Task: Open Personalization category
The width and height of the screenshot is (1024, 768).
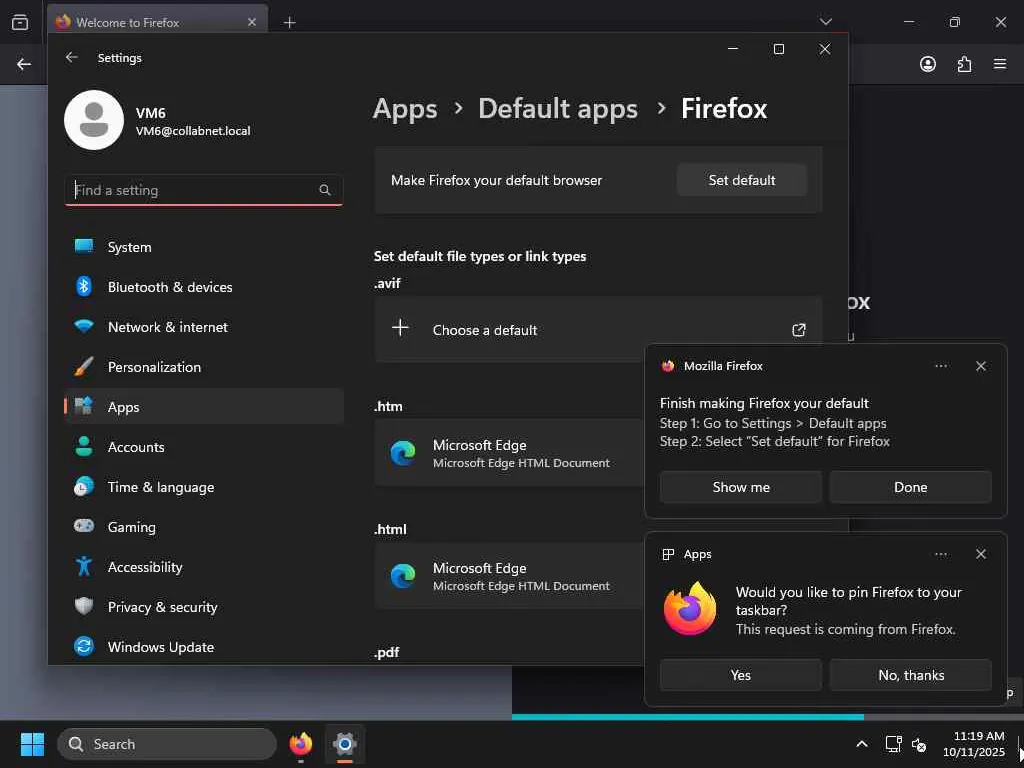Action: pos(204,367)
